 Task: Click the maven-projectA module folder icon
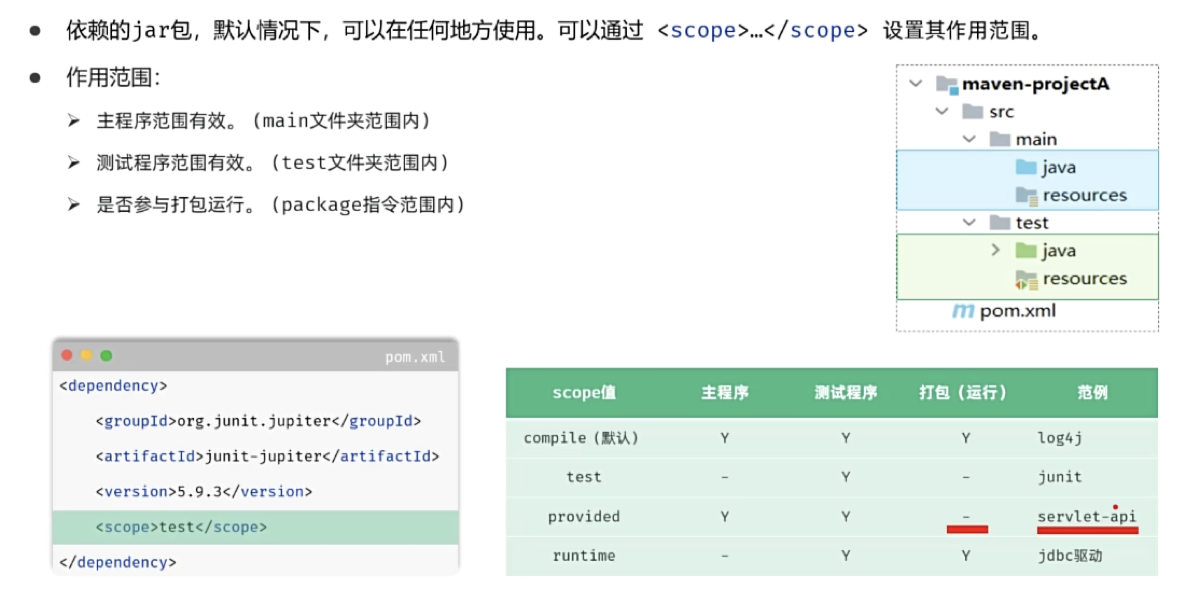pos(946,84)
